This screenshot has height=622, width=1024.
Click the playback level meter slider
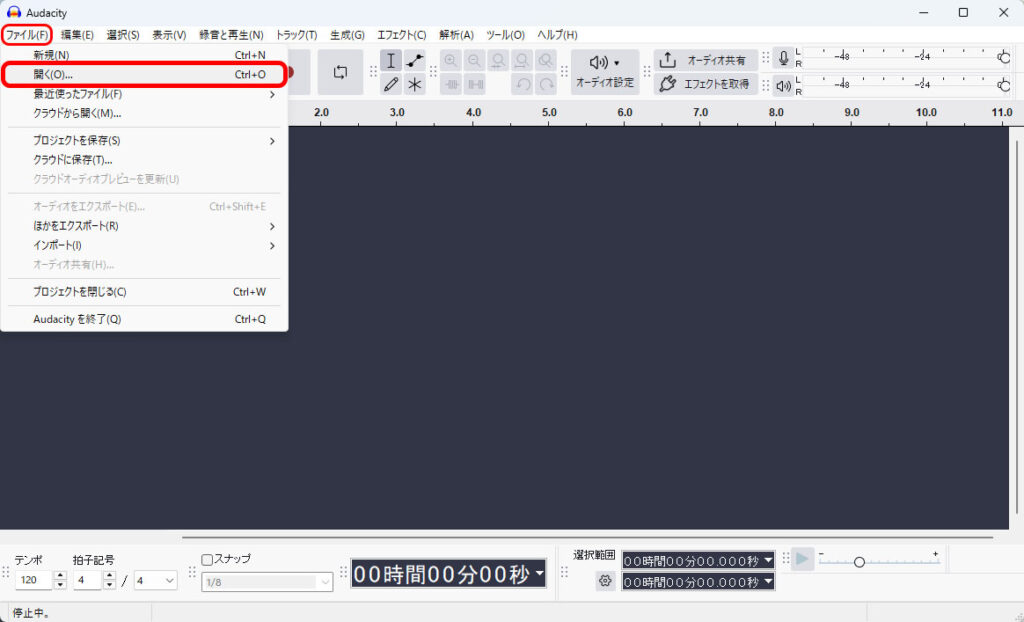tap(1005, 85)
